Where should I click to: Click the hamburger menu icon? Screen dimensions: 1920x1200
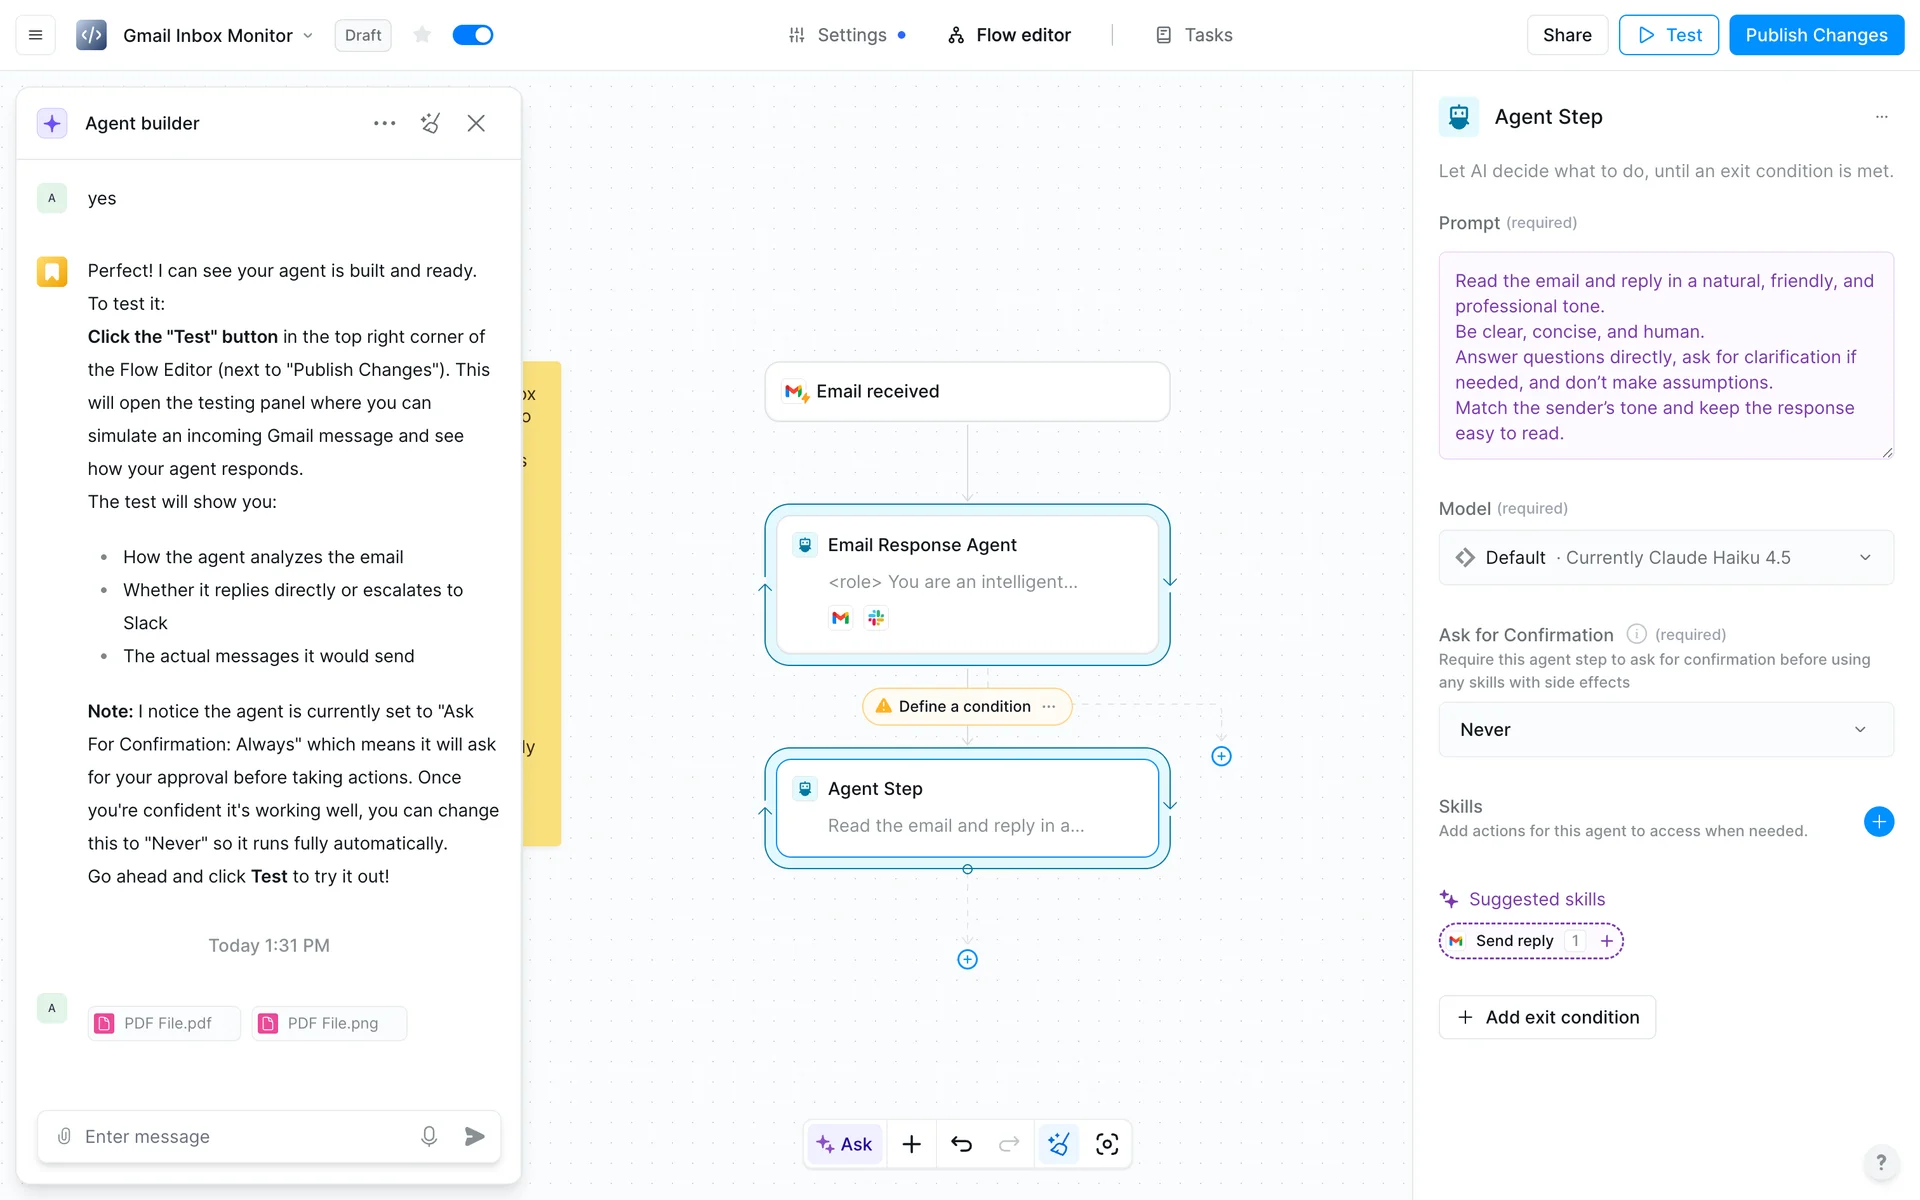click(35, 35)
